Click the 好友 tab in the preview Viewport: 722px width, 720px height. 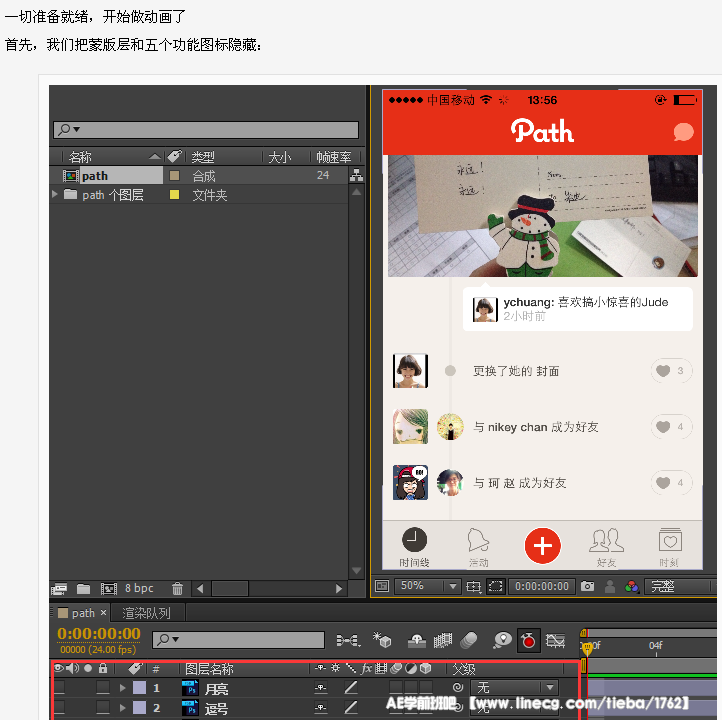[x=606, y=547]
